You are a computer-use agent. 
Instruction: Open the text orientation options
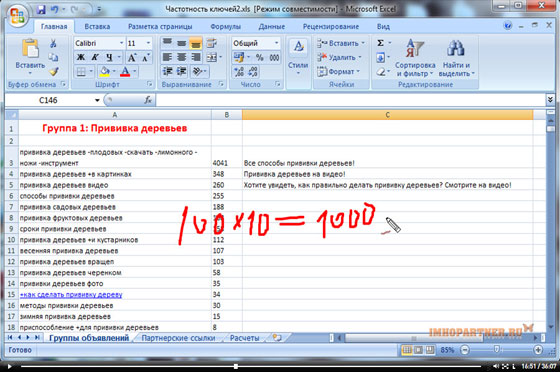198,71
